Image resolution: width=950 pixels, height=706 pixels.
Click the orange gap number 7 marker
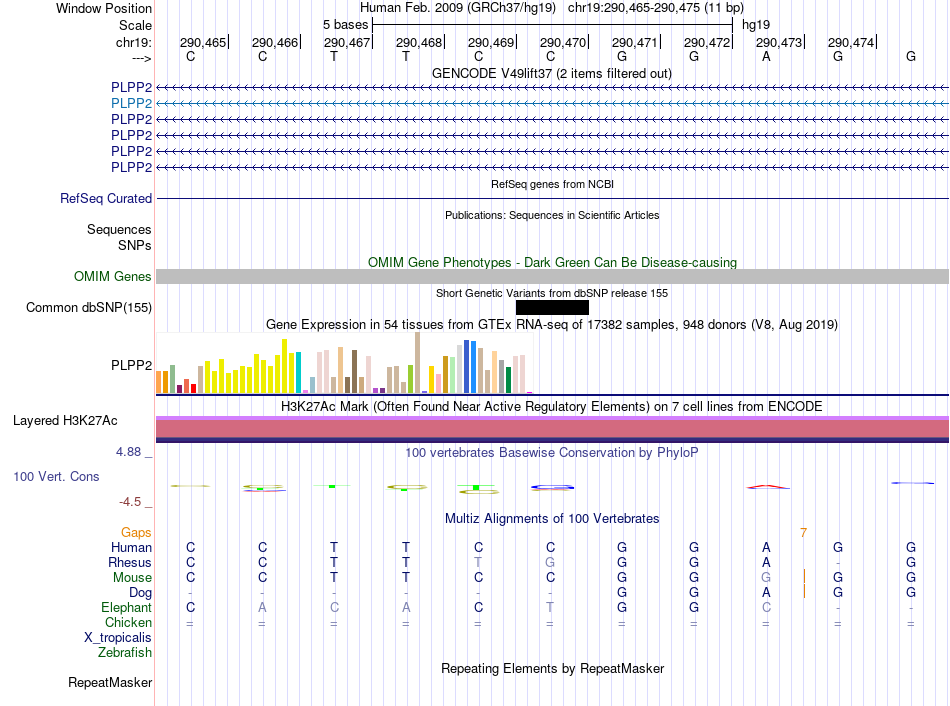pos(803,533)
